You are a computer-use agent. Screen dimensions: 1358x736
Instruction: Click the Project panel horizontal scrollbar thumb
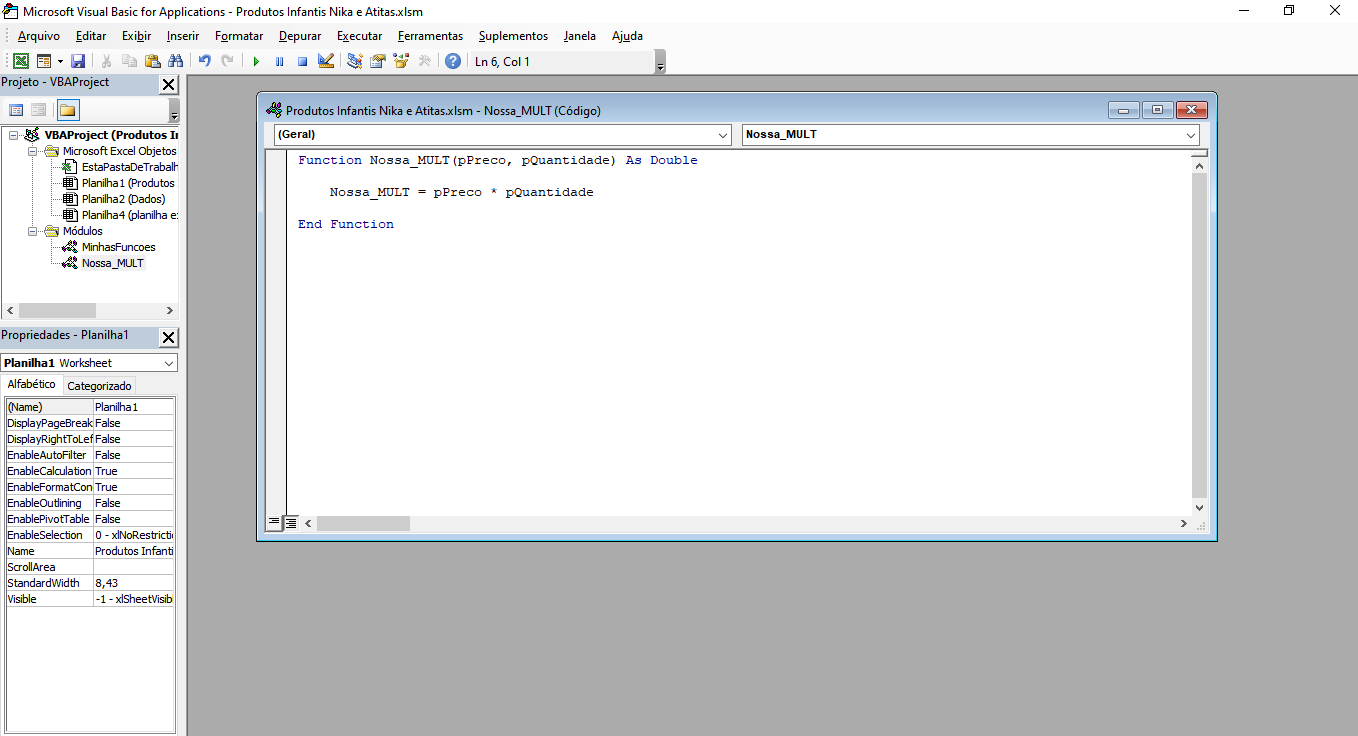[57, 311]
